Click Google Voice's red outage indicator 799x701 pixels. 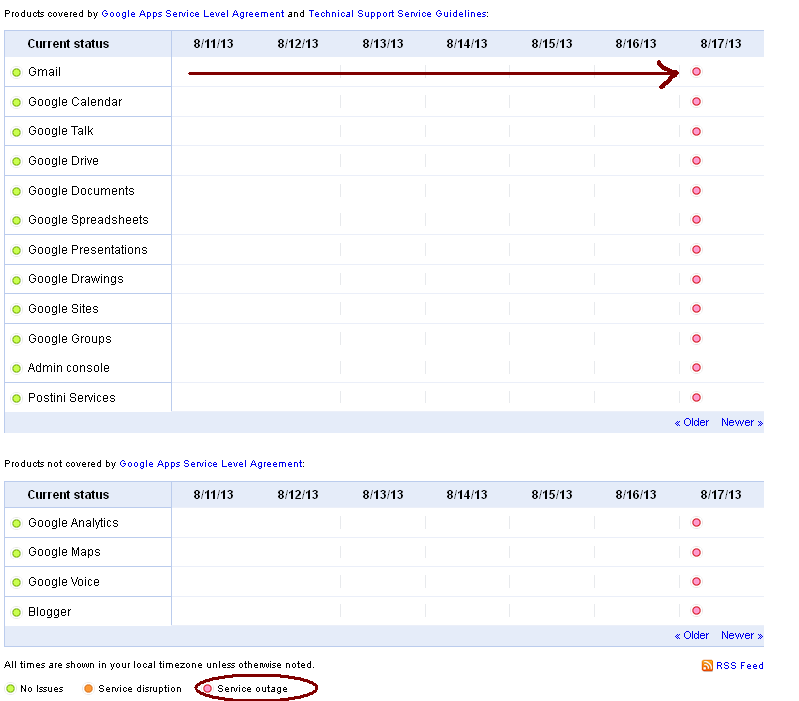696,582
